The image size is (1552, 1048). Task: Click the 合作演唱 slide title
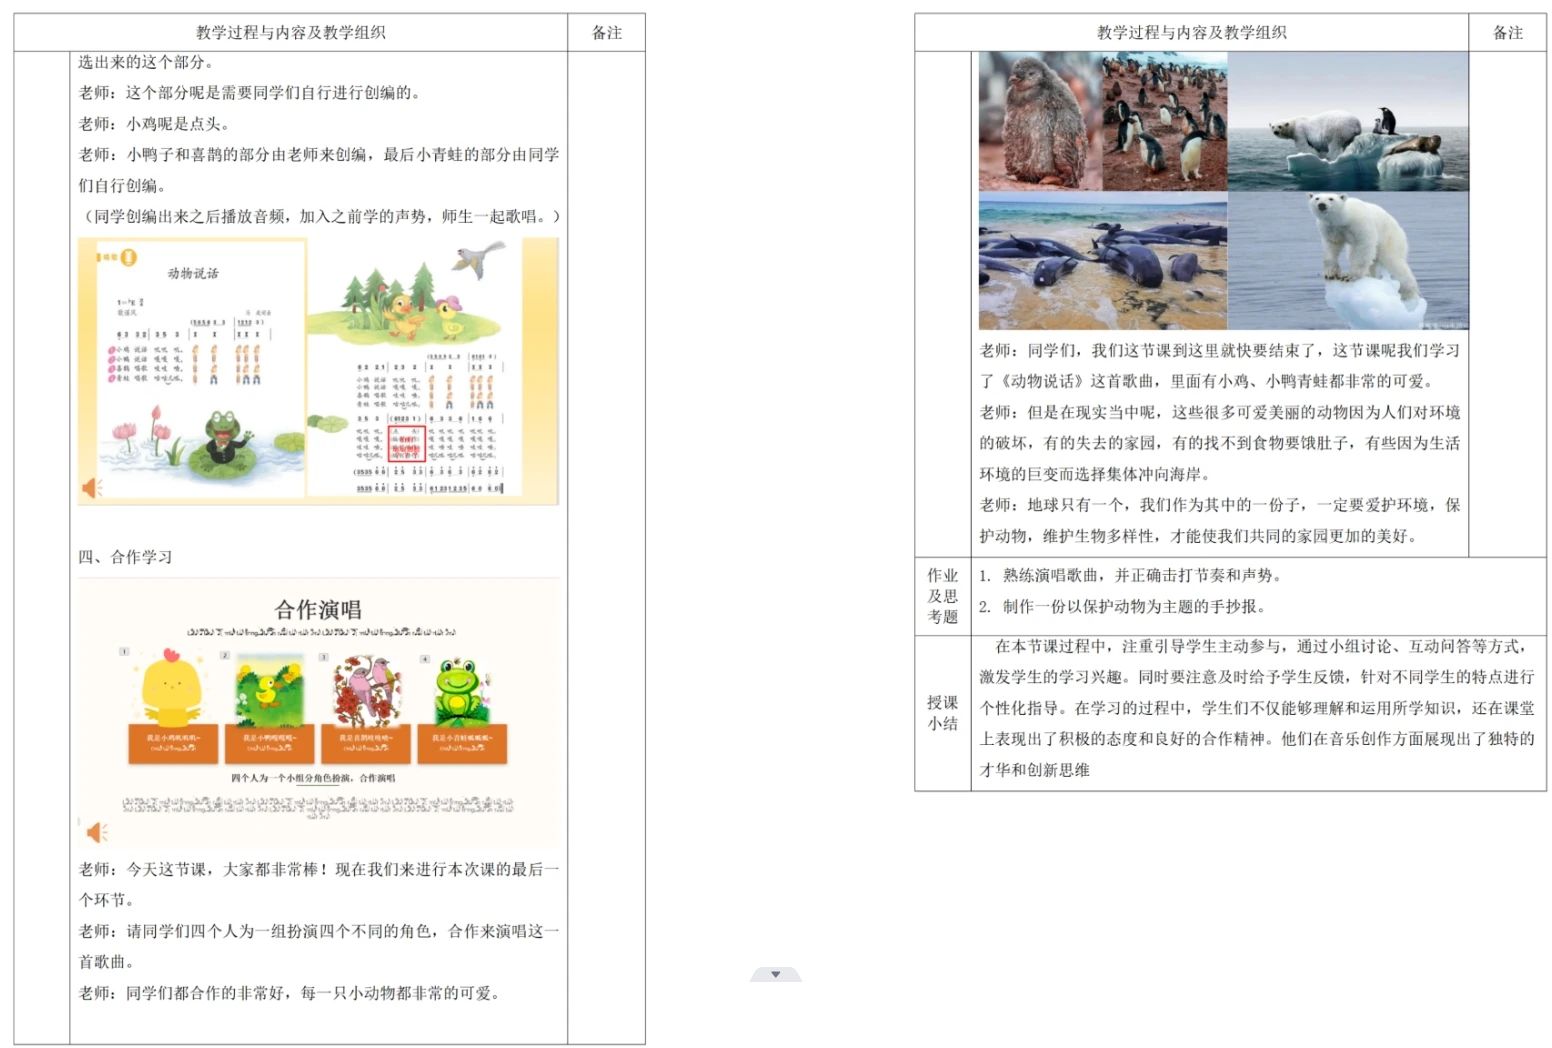[x=318, y=609]
